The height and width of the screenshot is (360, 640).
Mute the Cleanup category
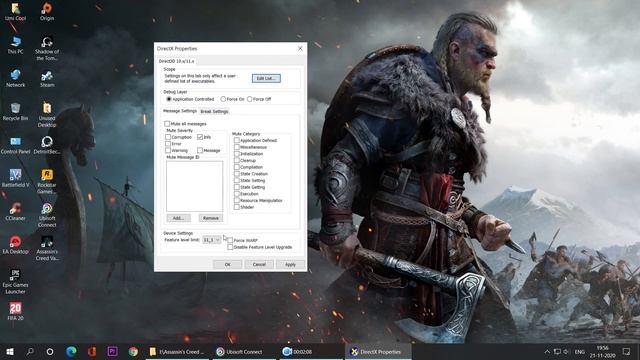237,160
